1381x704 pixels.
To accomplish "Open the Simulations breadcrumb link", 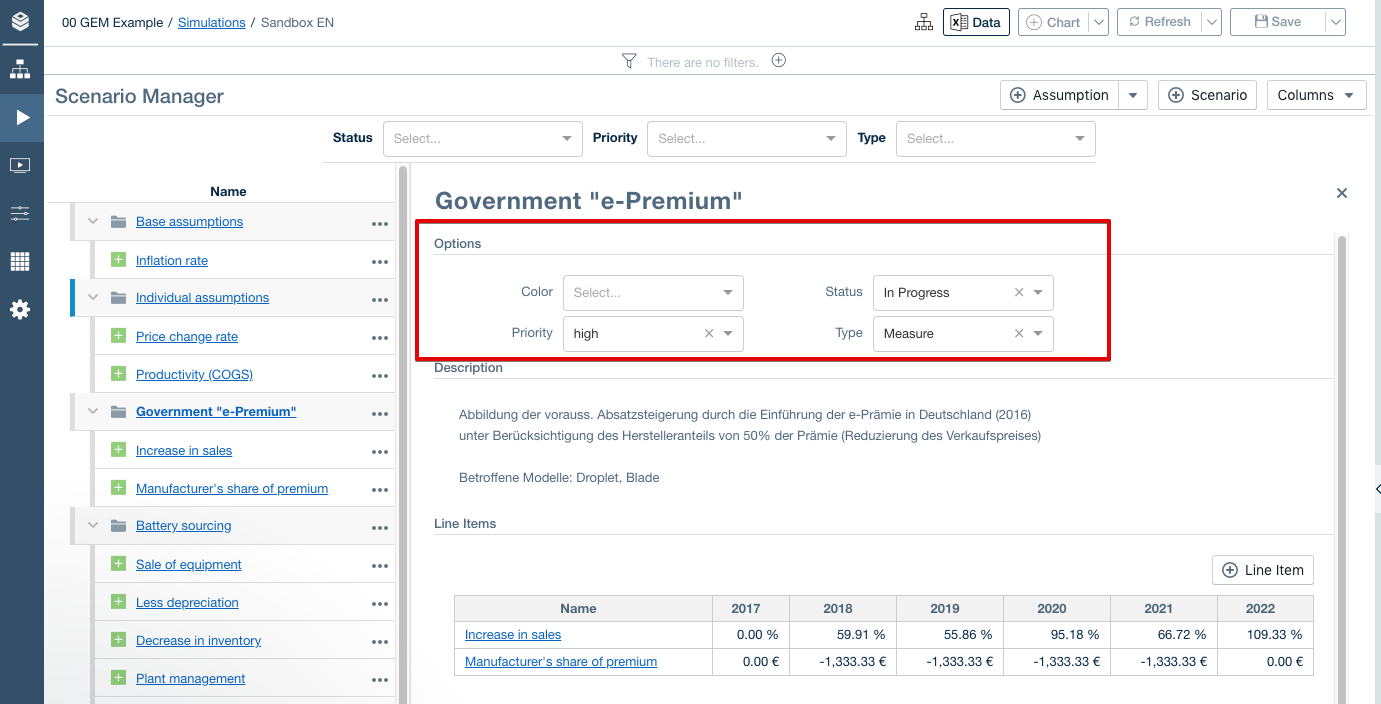I will tap(211, 22).
